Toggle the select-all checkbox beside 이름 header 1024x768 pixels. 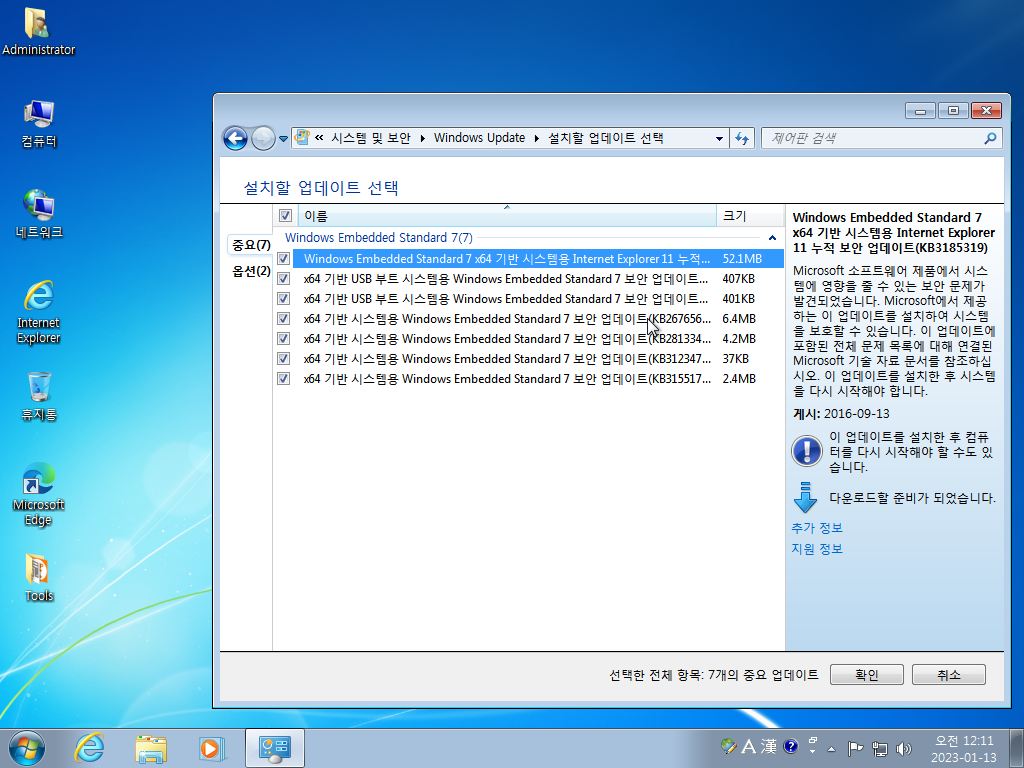pos(285,216)
